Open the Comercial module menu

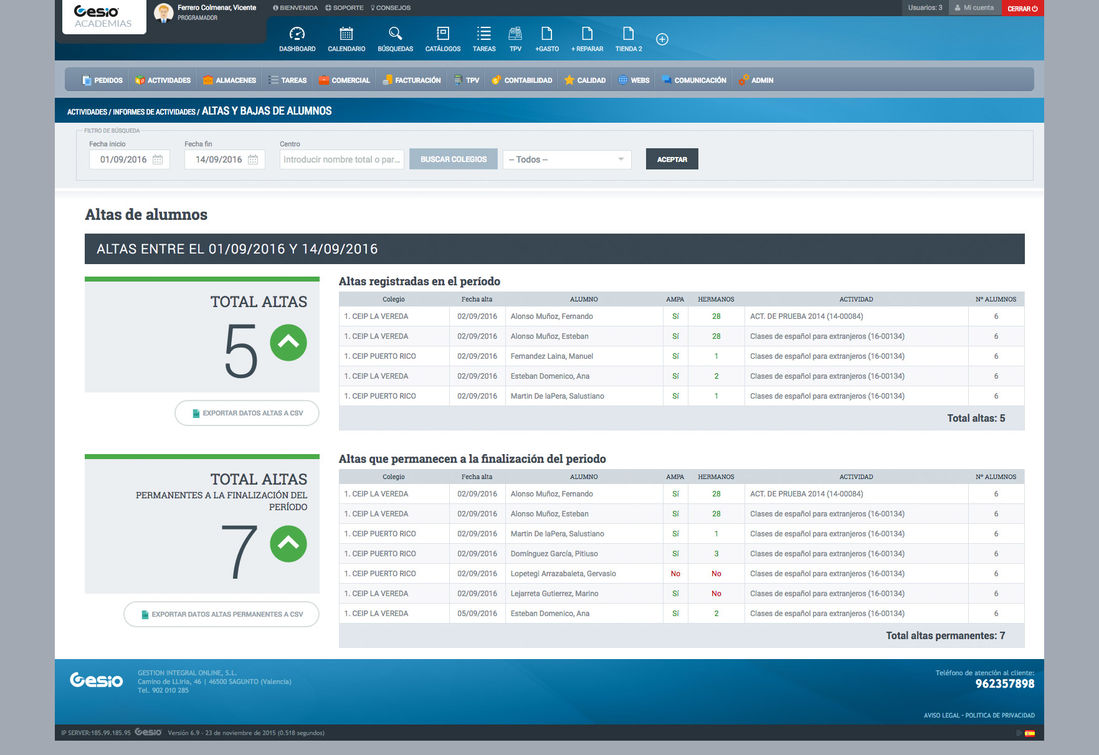344,81
